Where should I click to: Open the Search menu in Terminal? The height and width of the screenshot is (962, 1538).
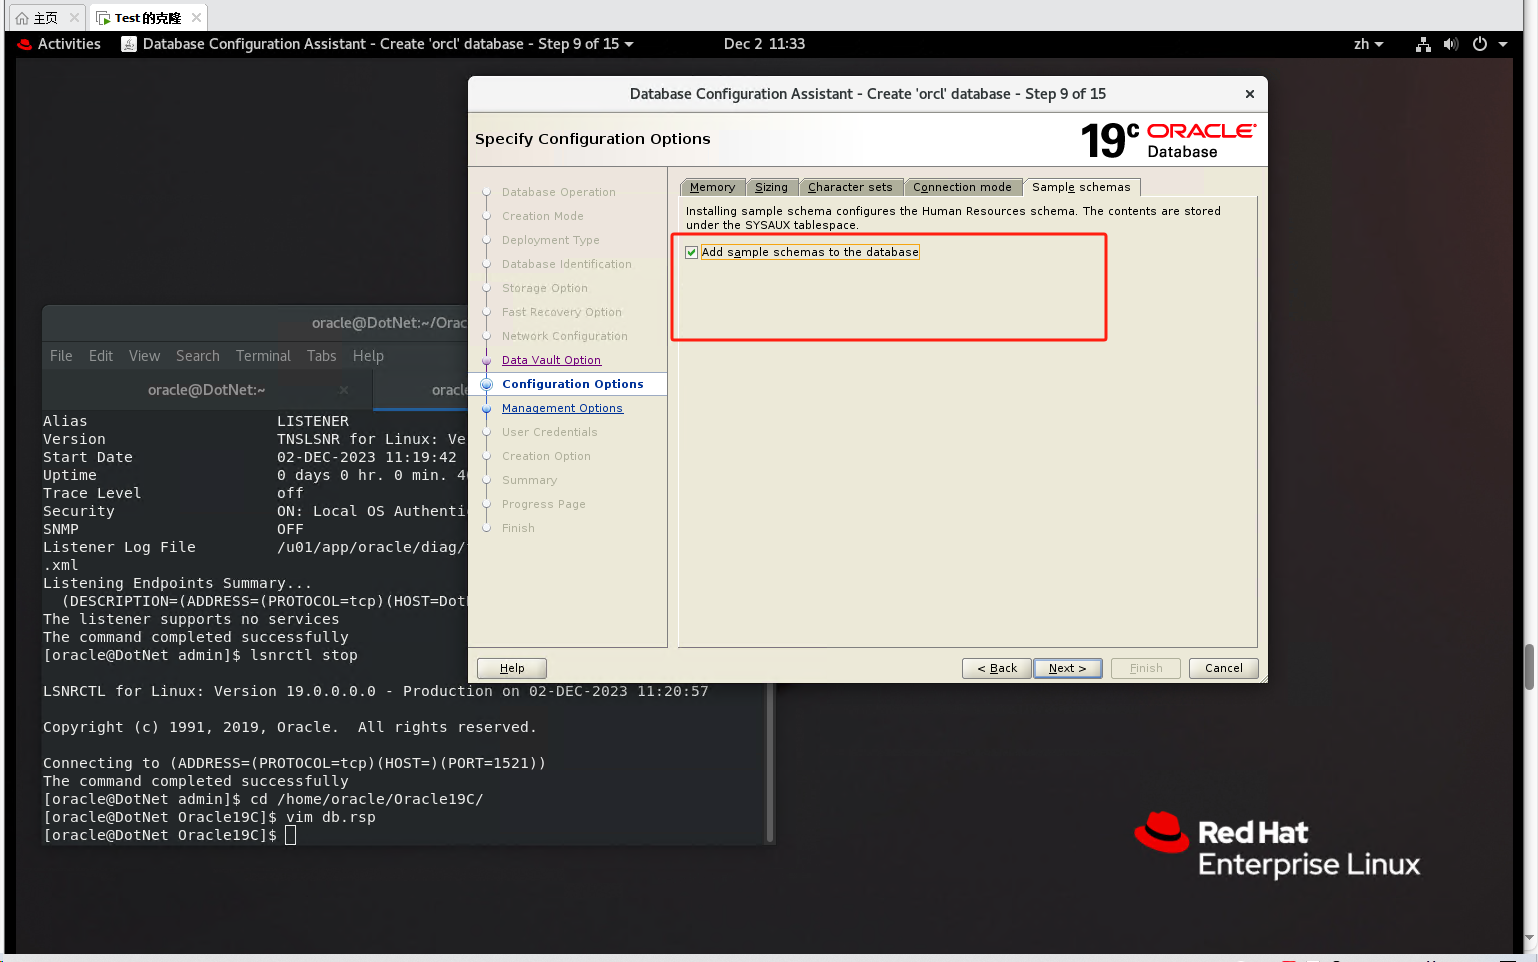tap(198, 356)
